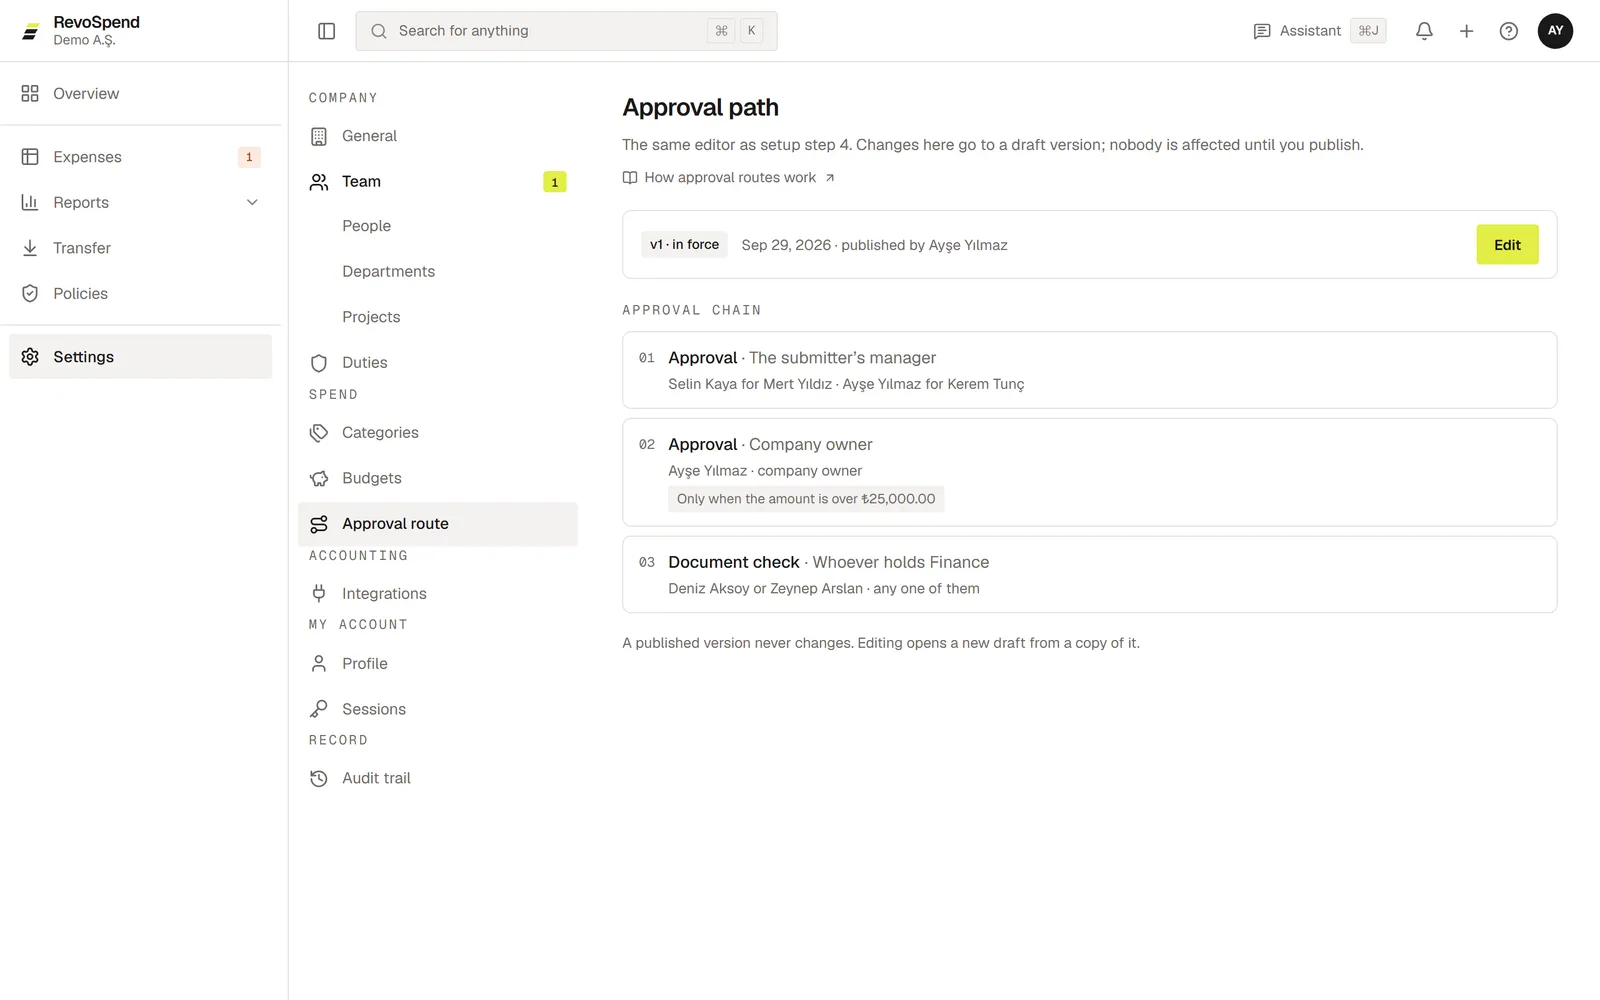Image resolution: width=1600 pixels, height=1000 pixels.
Task: Click the Overview grid icon
Action: coord(30,93)
